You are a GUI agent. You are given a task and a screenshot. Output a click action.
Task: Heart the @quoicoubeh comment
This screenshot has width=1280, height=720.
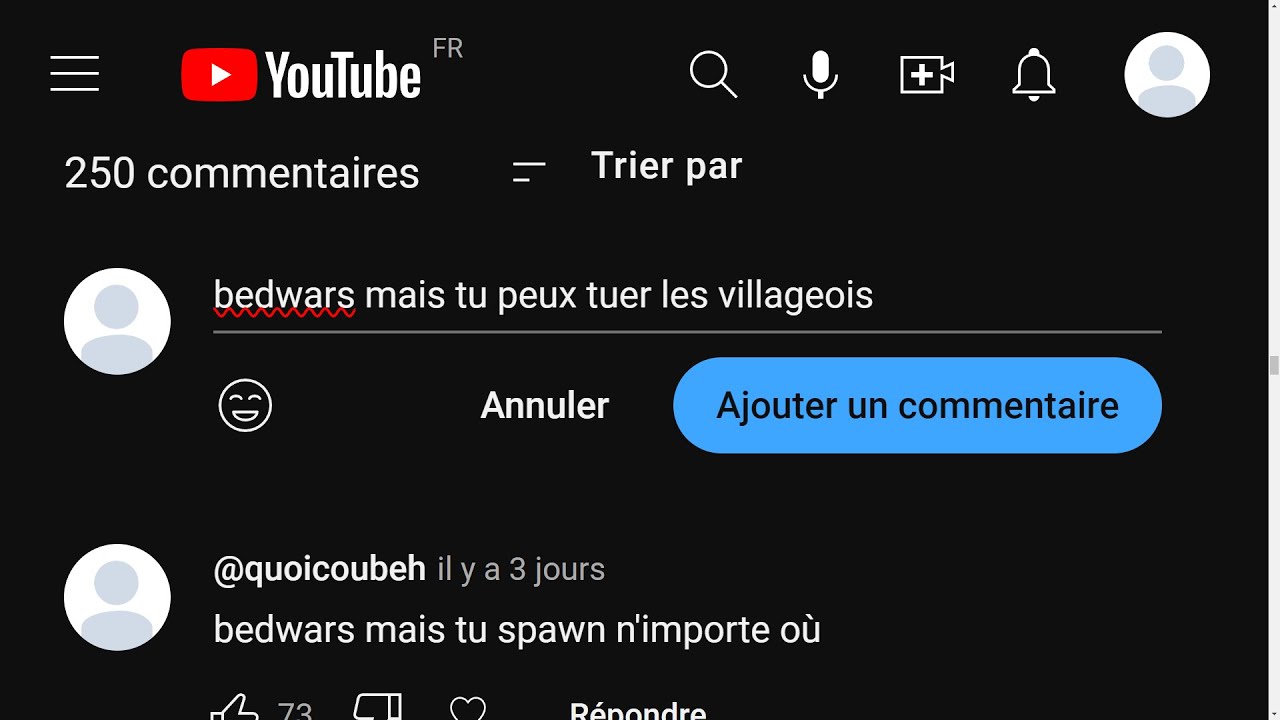pos(468,710)
